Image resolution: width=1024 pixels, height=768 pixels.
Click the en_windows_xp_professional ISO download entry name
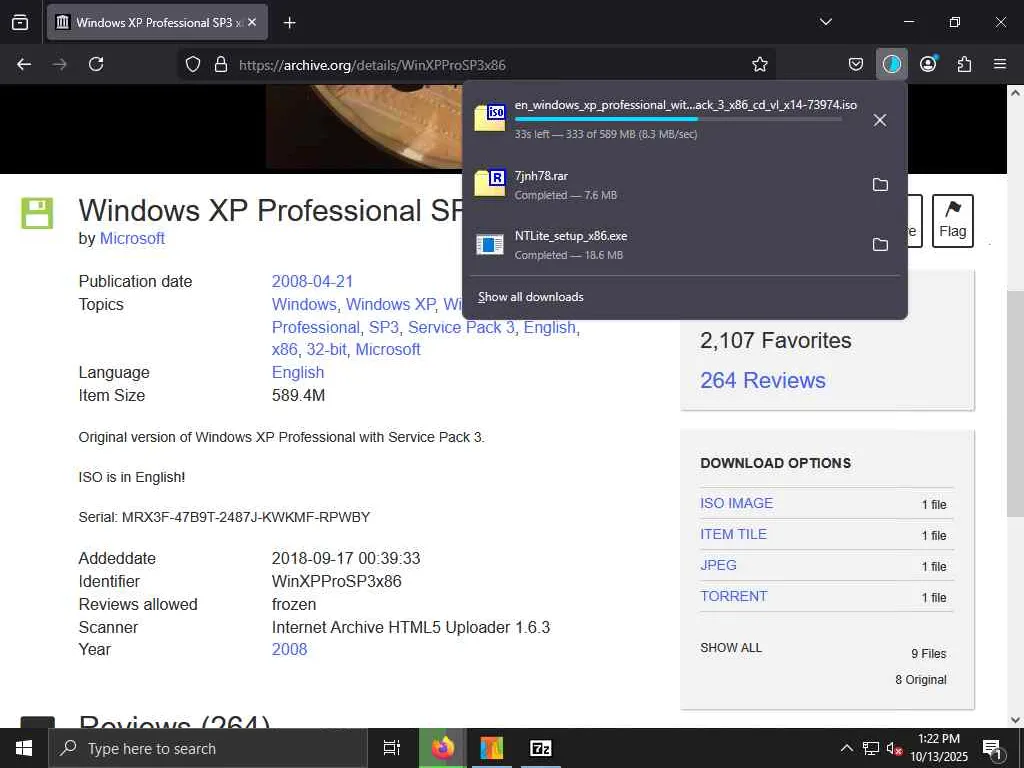[x=686, y=104]
